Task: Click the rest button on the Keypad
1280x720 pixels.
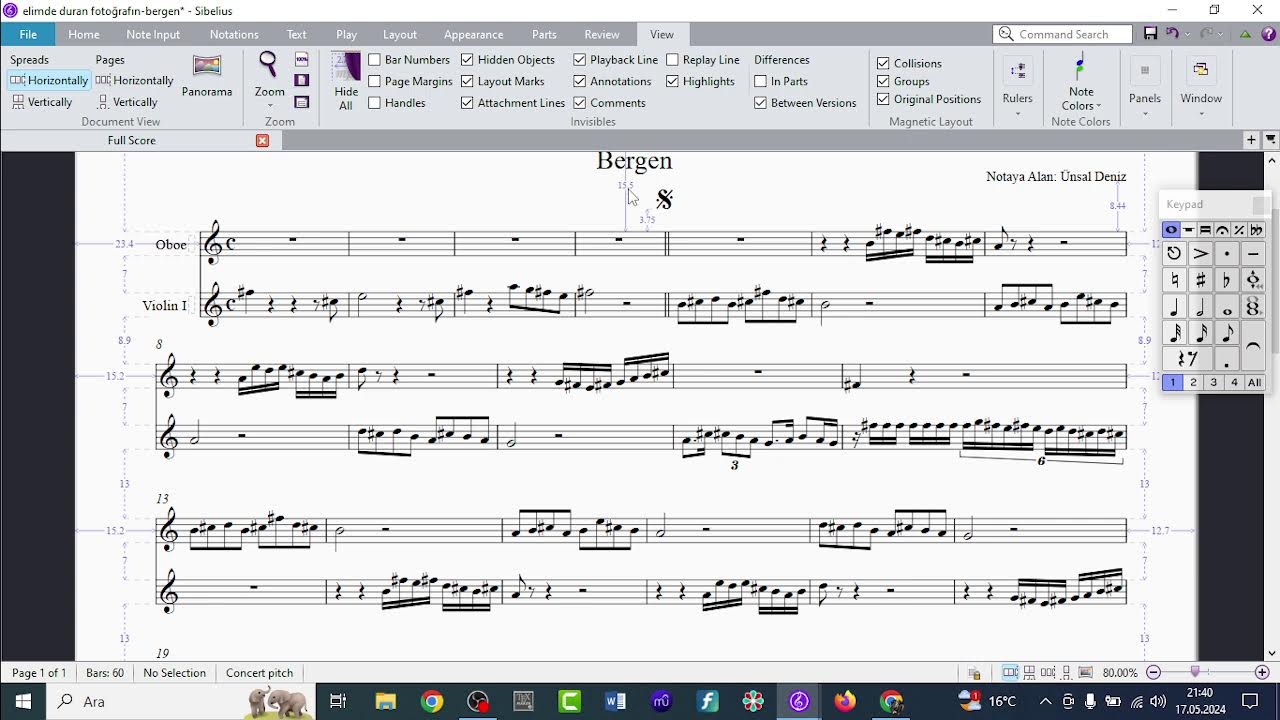Action: point(1187,359)
